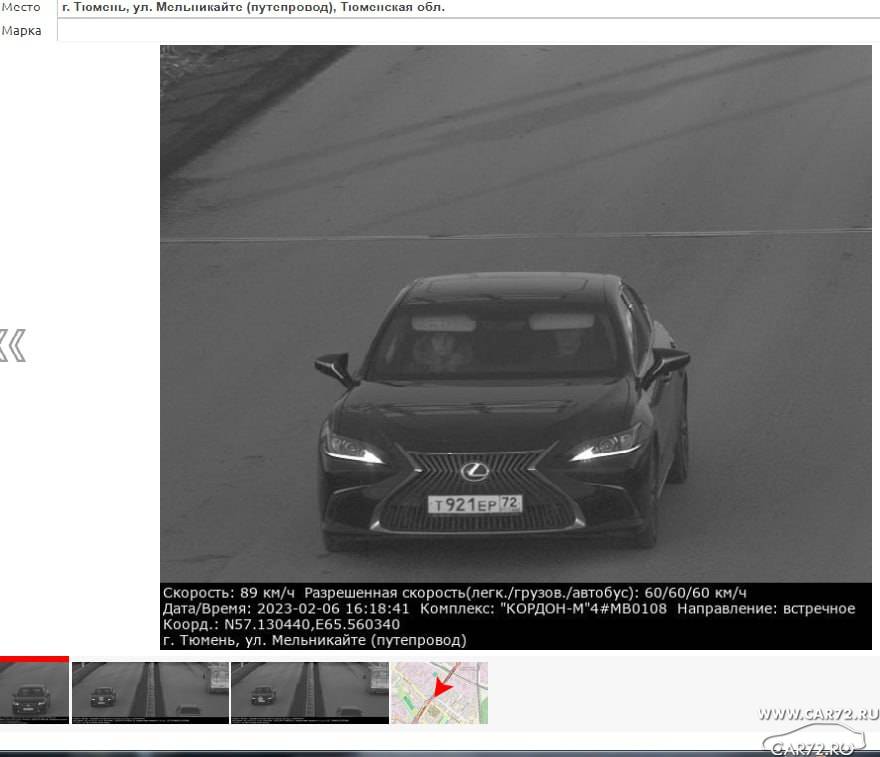Image resolution: width=880 pixels, height=757 pixels.
Task: Click the Место label
Action: coord(21,7)
